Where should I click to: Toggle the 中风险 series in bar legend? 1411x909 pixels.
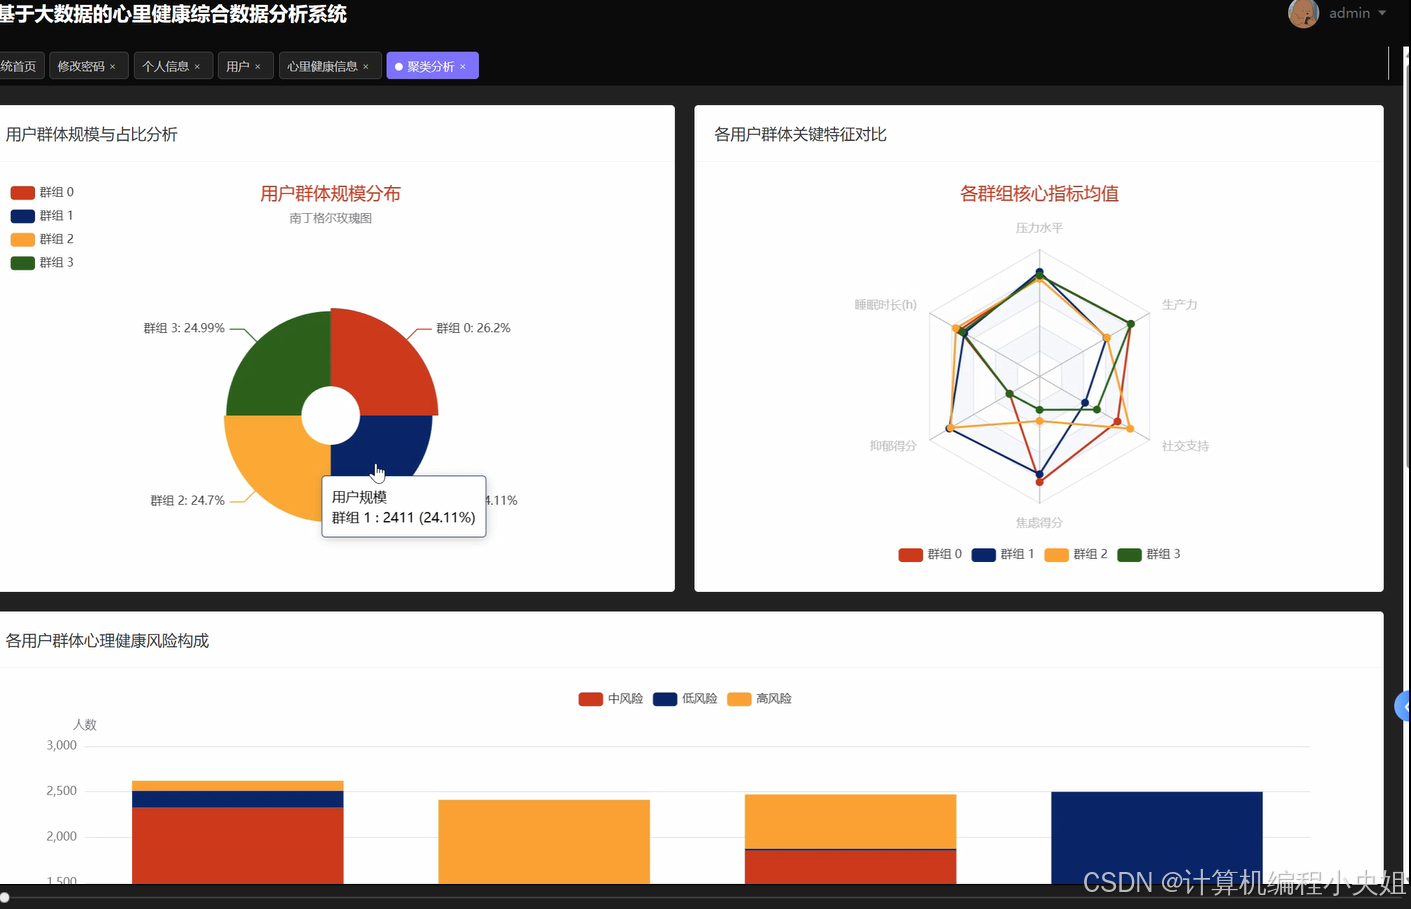(x=611, y=699)
